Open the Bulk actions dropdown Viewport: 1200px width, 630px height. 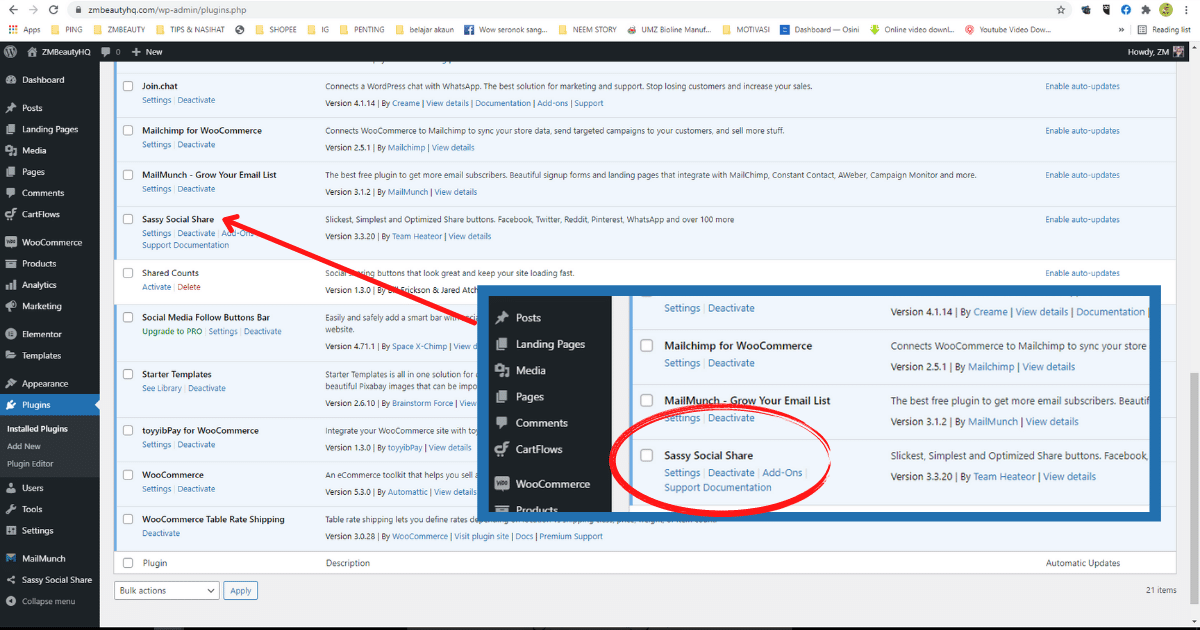click(x=165, y=590)
